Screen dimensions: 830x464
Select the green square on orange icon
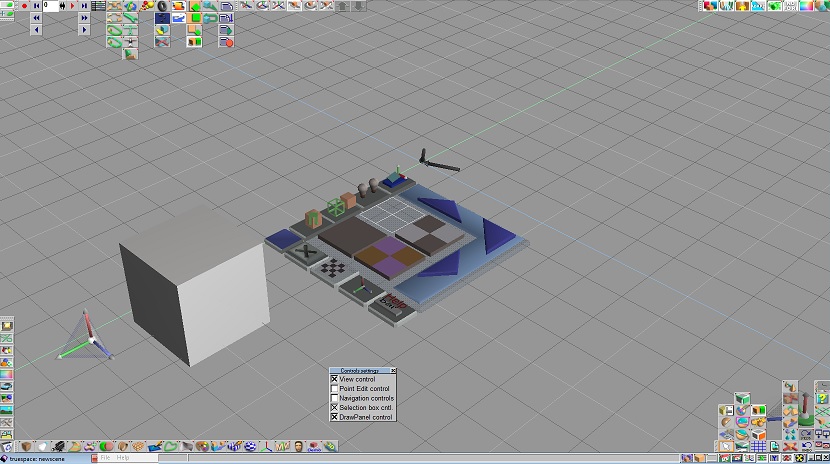click(x=194, y=17)
